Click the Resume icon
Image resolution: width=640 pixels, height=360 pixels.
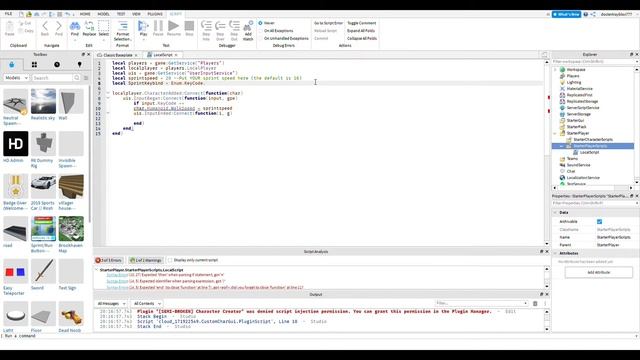pyautogui.click(x=173, y=26)
